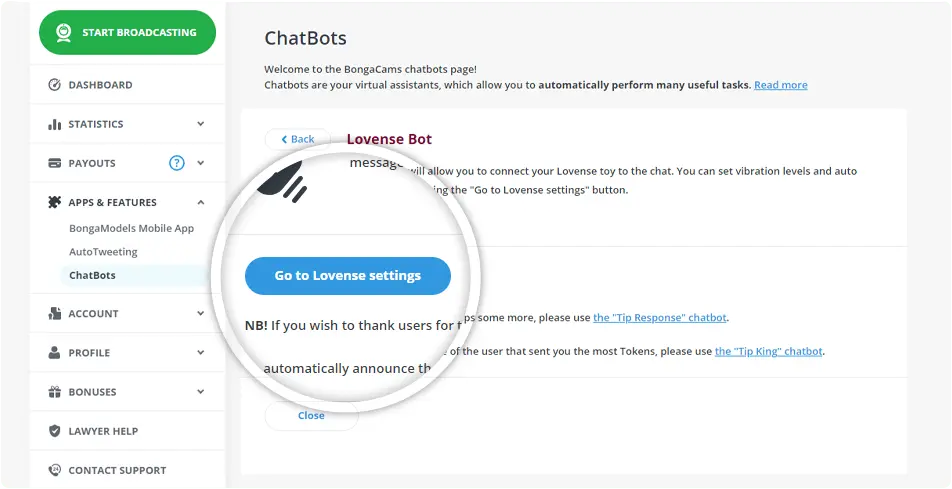Open the Payouts help question mark
The width and height of the screenshot is (952, 489).
pos(176,163)
